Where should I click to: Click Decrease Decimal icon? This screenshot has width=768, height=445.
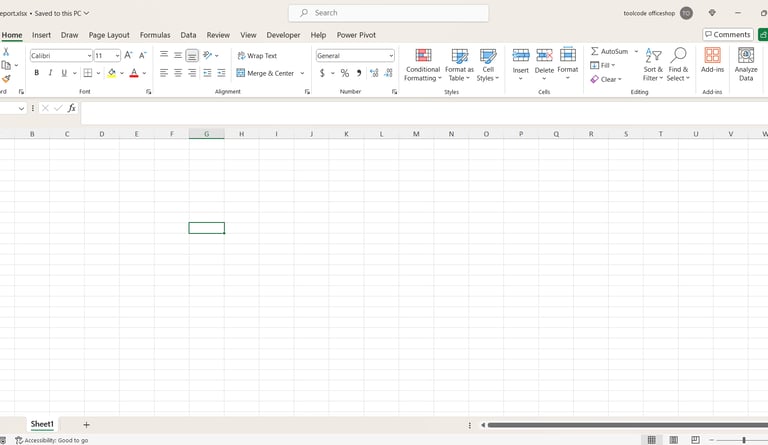click(388, 73)
